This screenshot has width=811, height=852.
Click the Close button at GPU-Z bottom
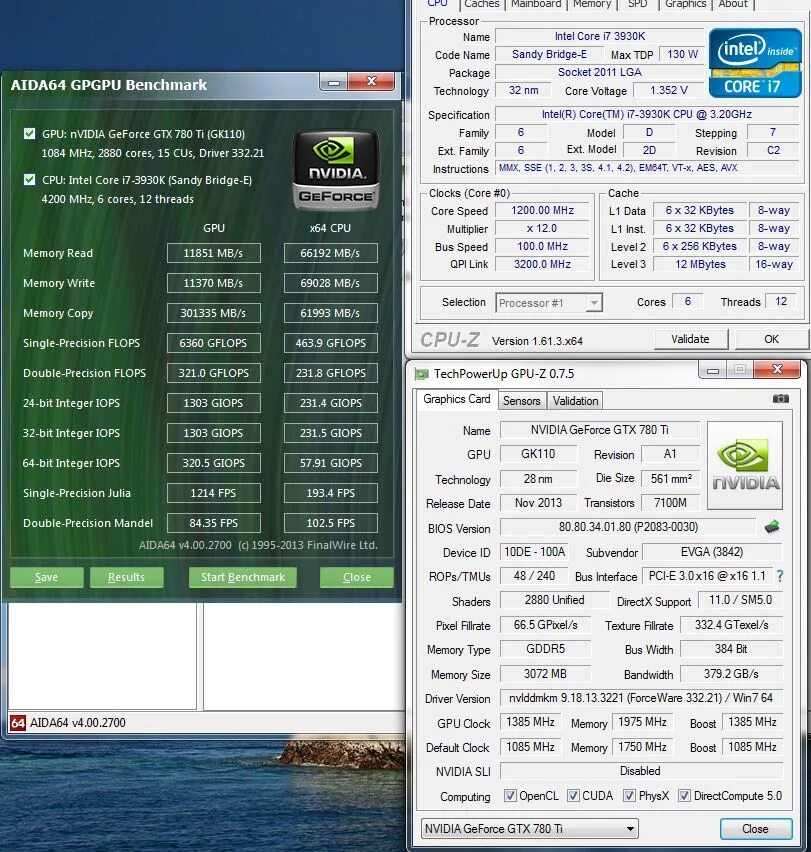(756, 829)
